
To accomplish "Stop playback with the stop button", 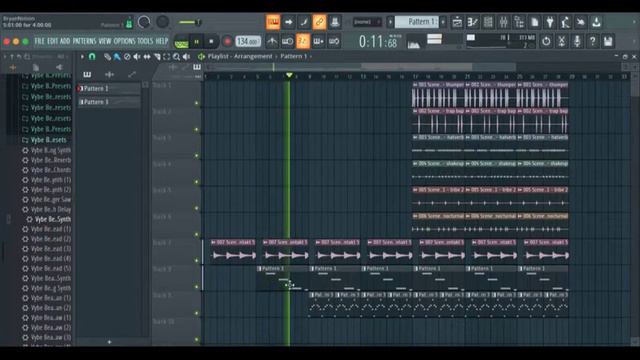I will [211, 41].
